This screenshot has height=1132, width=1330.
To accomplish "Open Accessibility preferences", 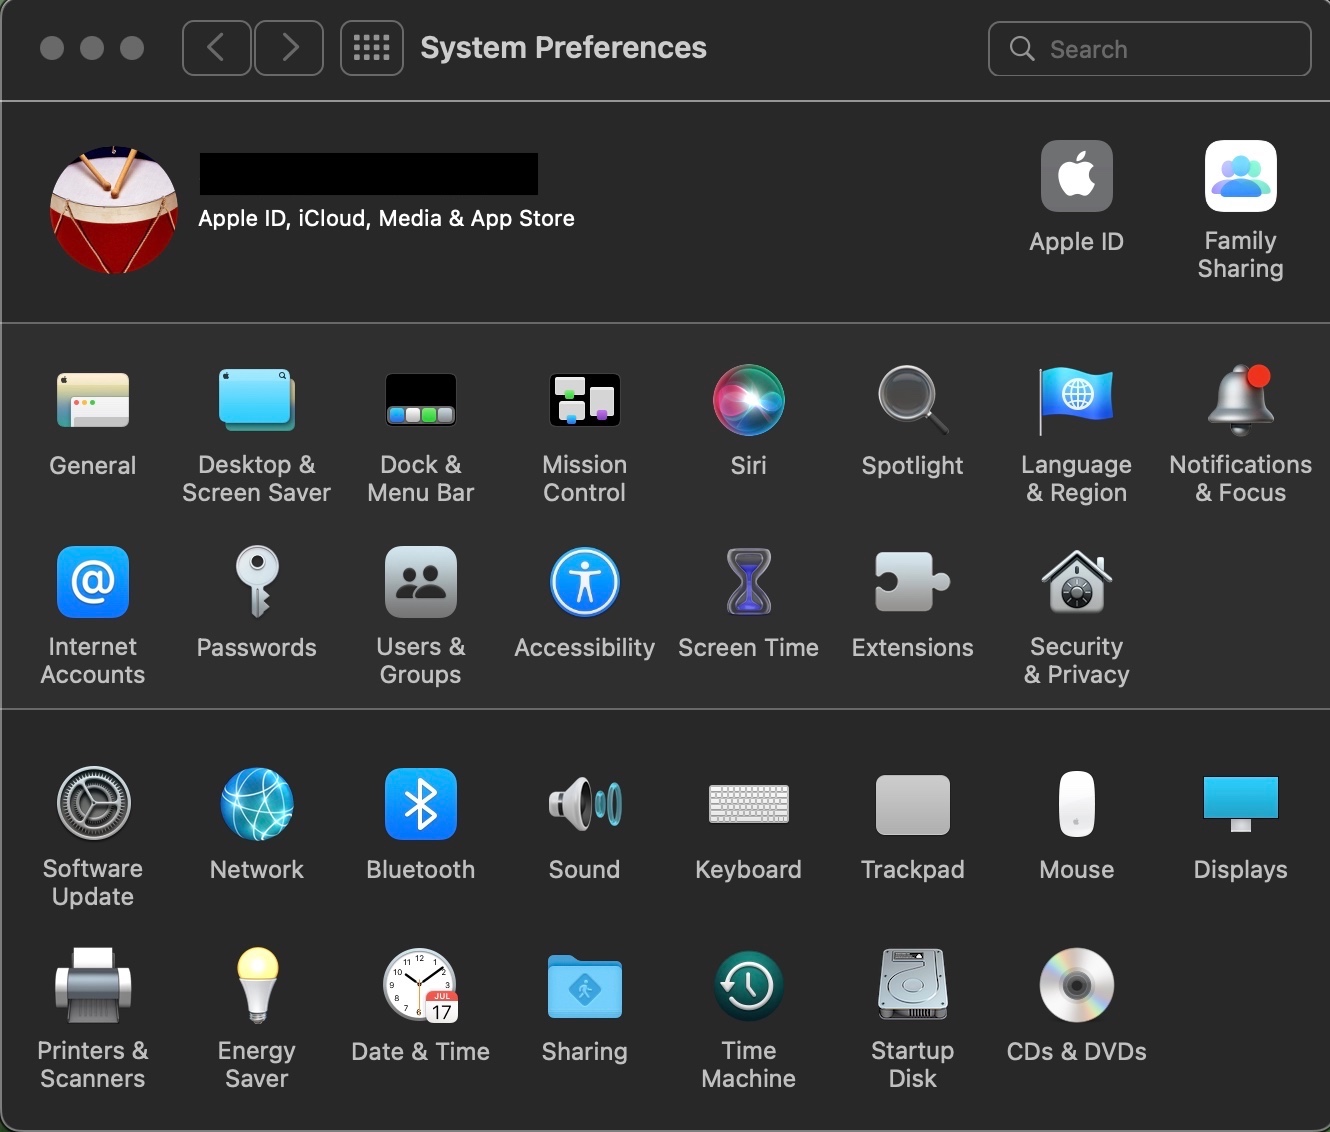I will [x=585, y=582].
